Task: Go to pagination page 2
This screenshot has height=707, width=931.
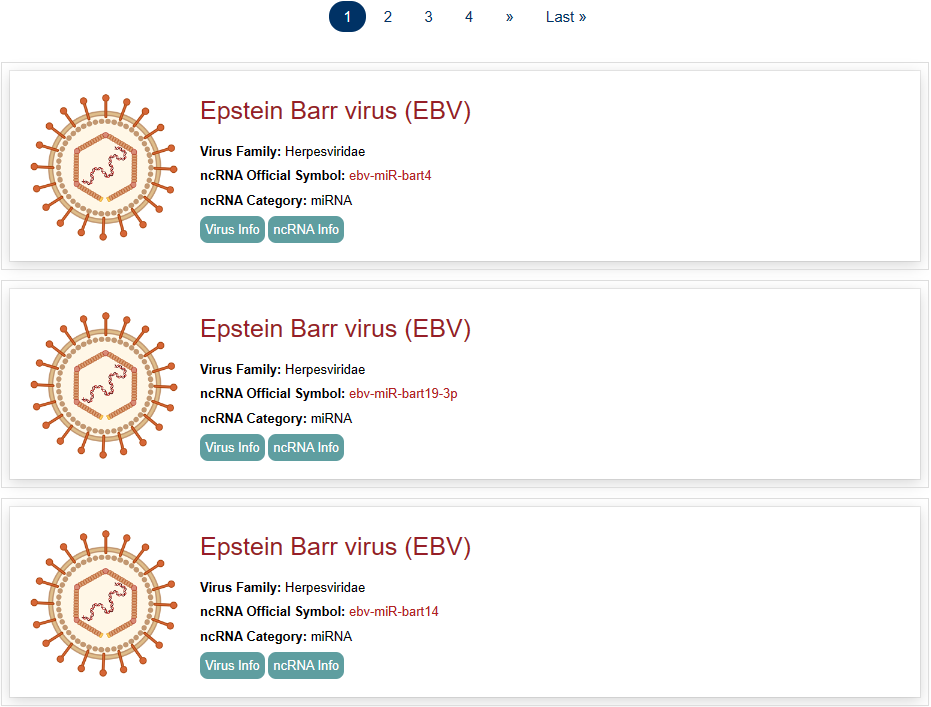Action: pyautogui.click(x=388, y=17)
